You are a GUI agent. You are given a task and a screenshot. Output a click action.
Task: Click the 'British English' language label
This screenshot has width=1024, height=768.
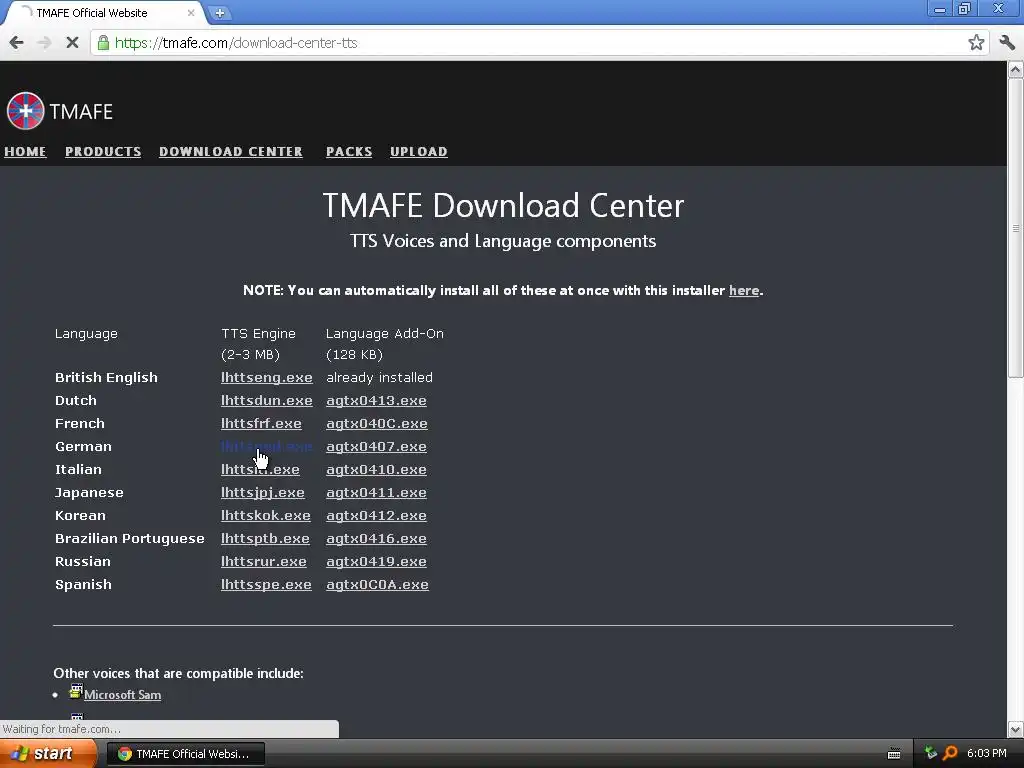click(x=106, y=377)
